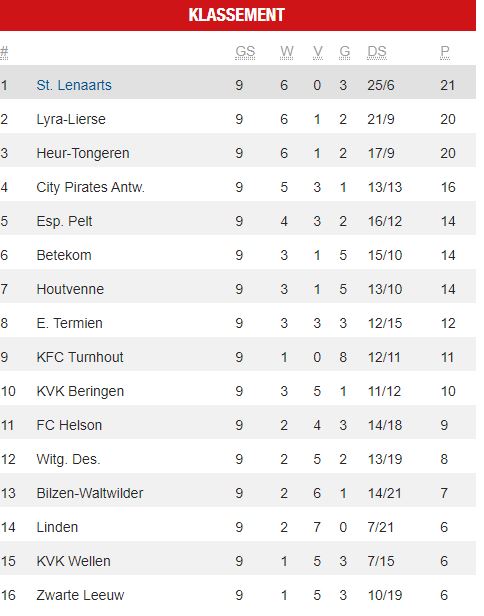Viewport: 484px width, 616px height.
Task: Click the Zwarte Leeuw team name
Action: [80, 595]
